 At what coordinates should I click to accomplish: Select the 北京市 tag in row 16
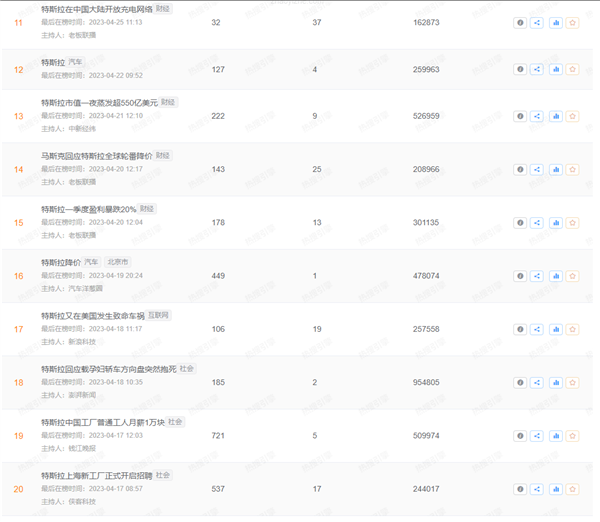tap(117, 262)
